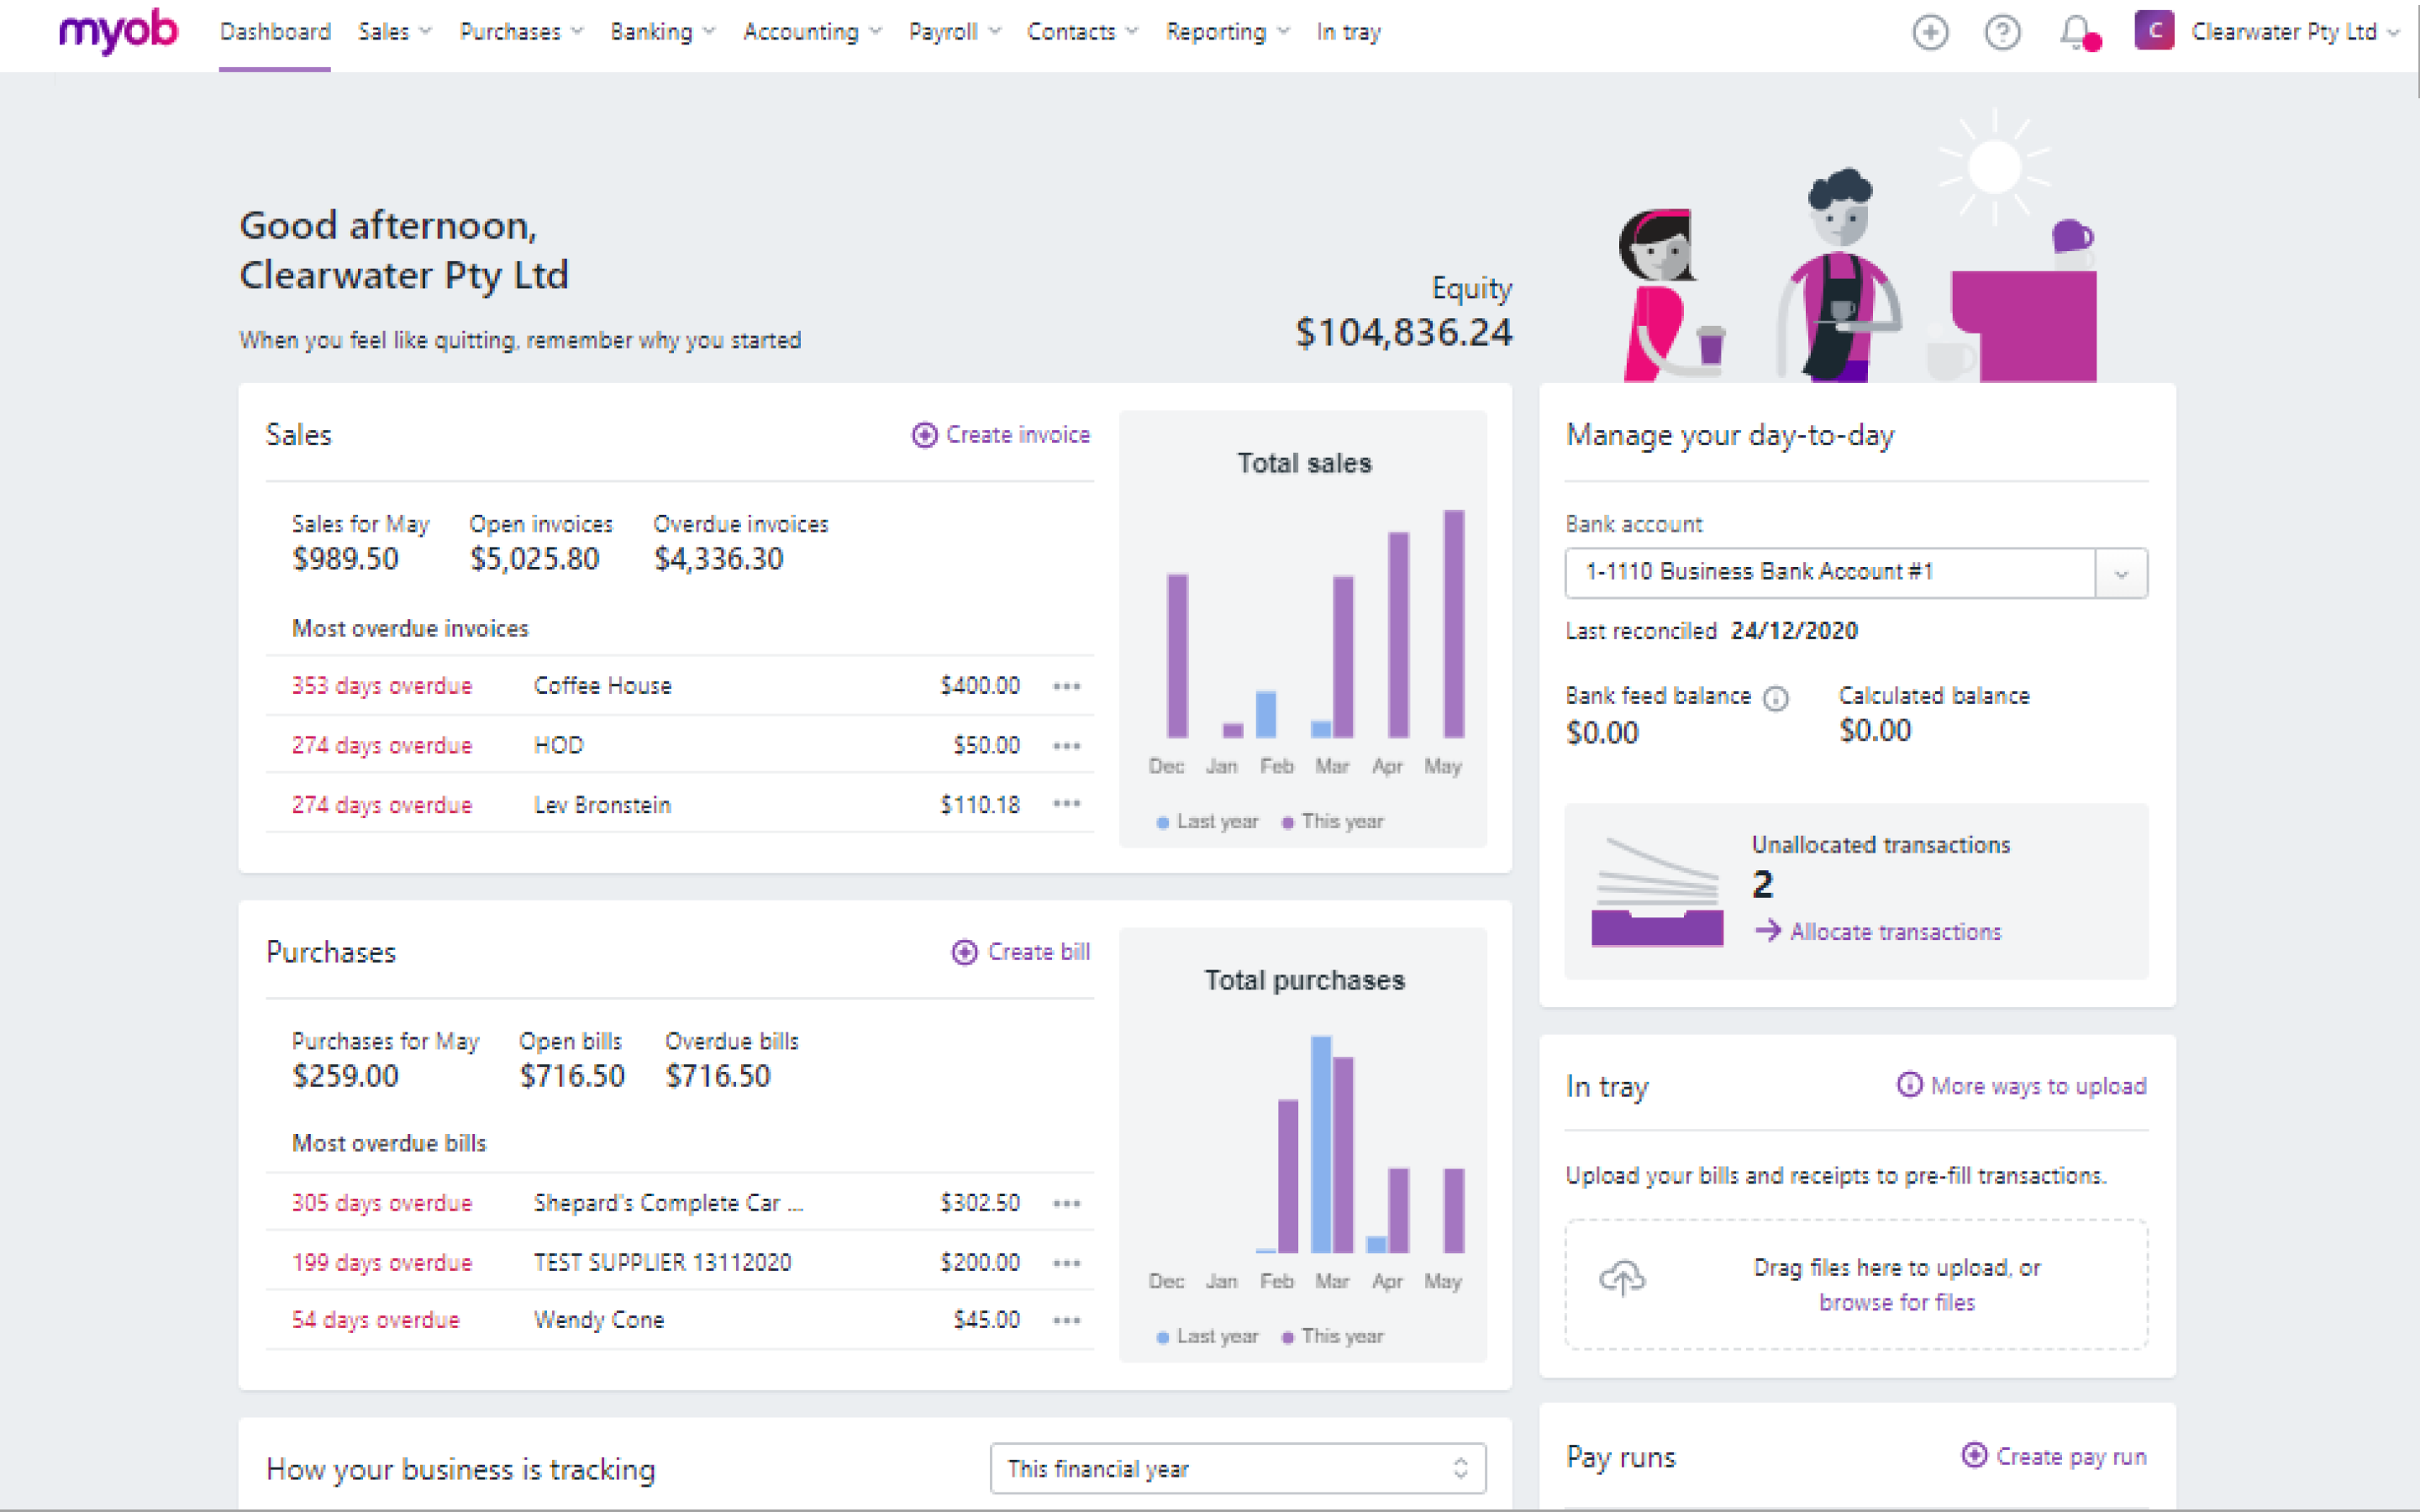
Task: Open the help question mark icon
Action: coord(2002,33)
